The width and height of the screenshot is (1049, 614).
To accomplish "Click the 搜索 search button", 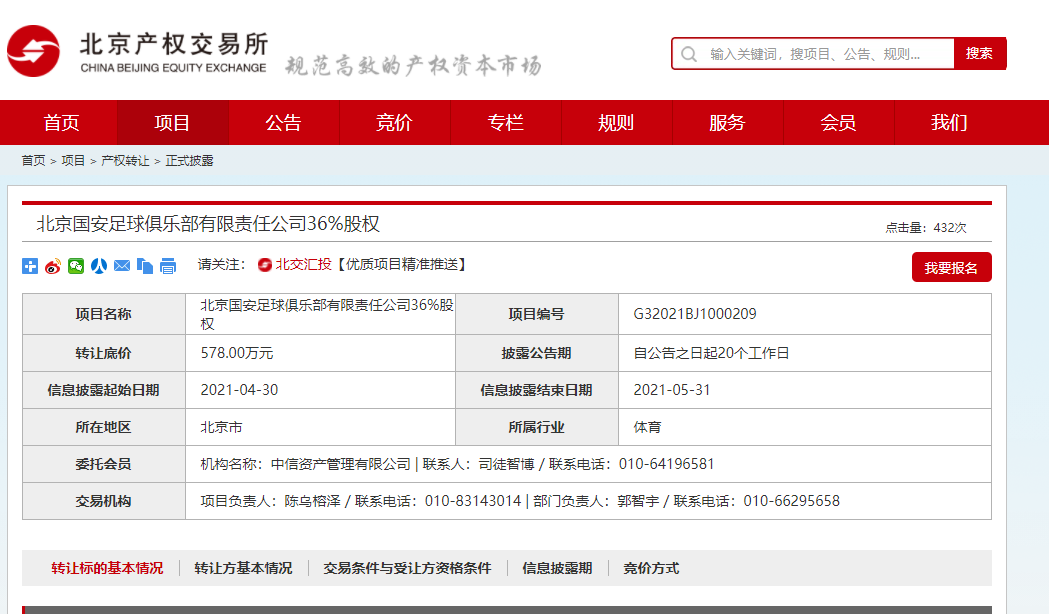I will coord(979,54).
